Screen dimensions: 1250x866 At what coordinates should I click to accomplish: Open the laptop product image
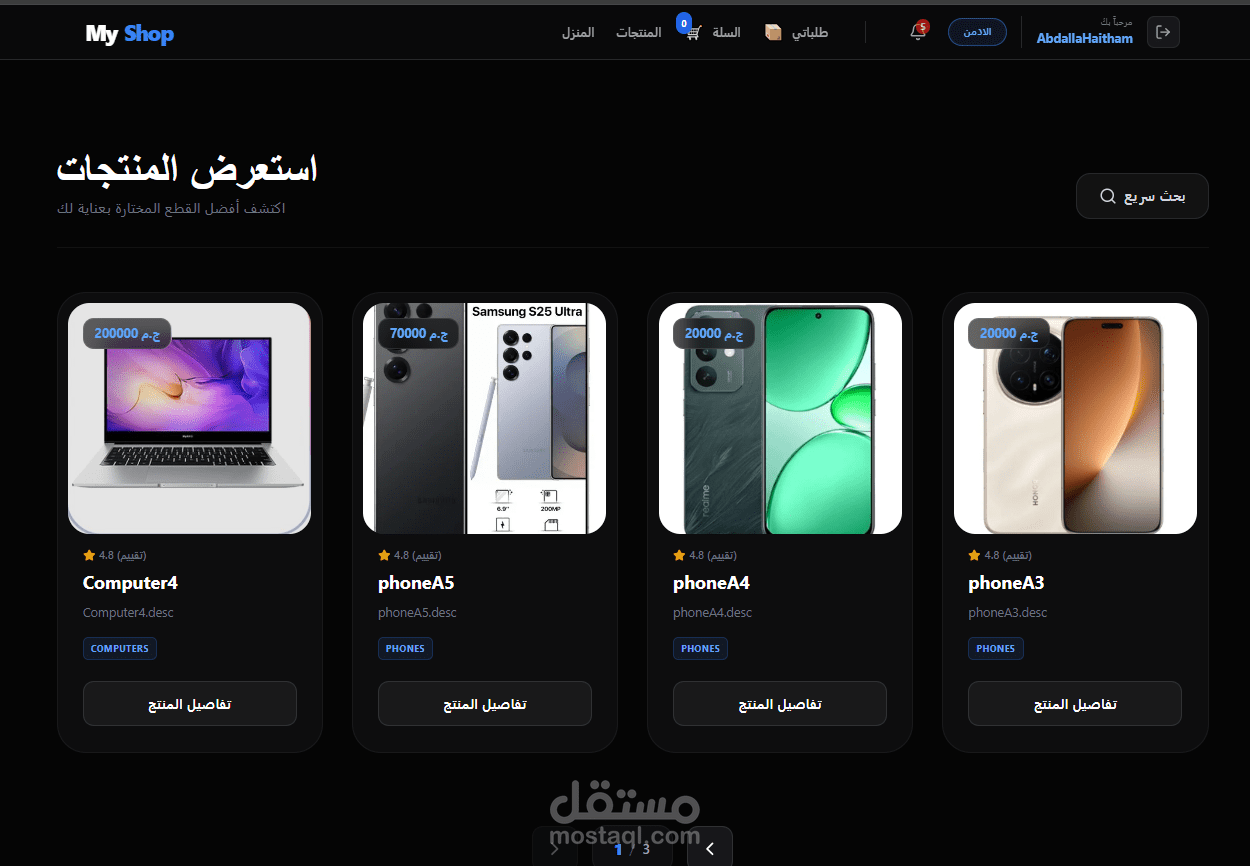(190, 419)
